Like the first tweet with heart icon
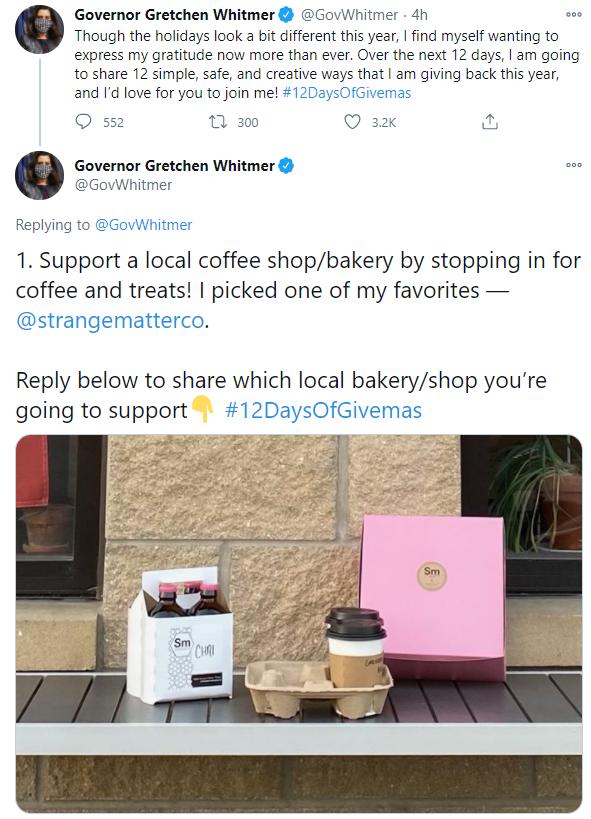Screen dimensions: 591x819 pos(352,122)
